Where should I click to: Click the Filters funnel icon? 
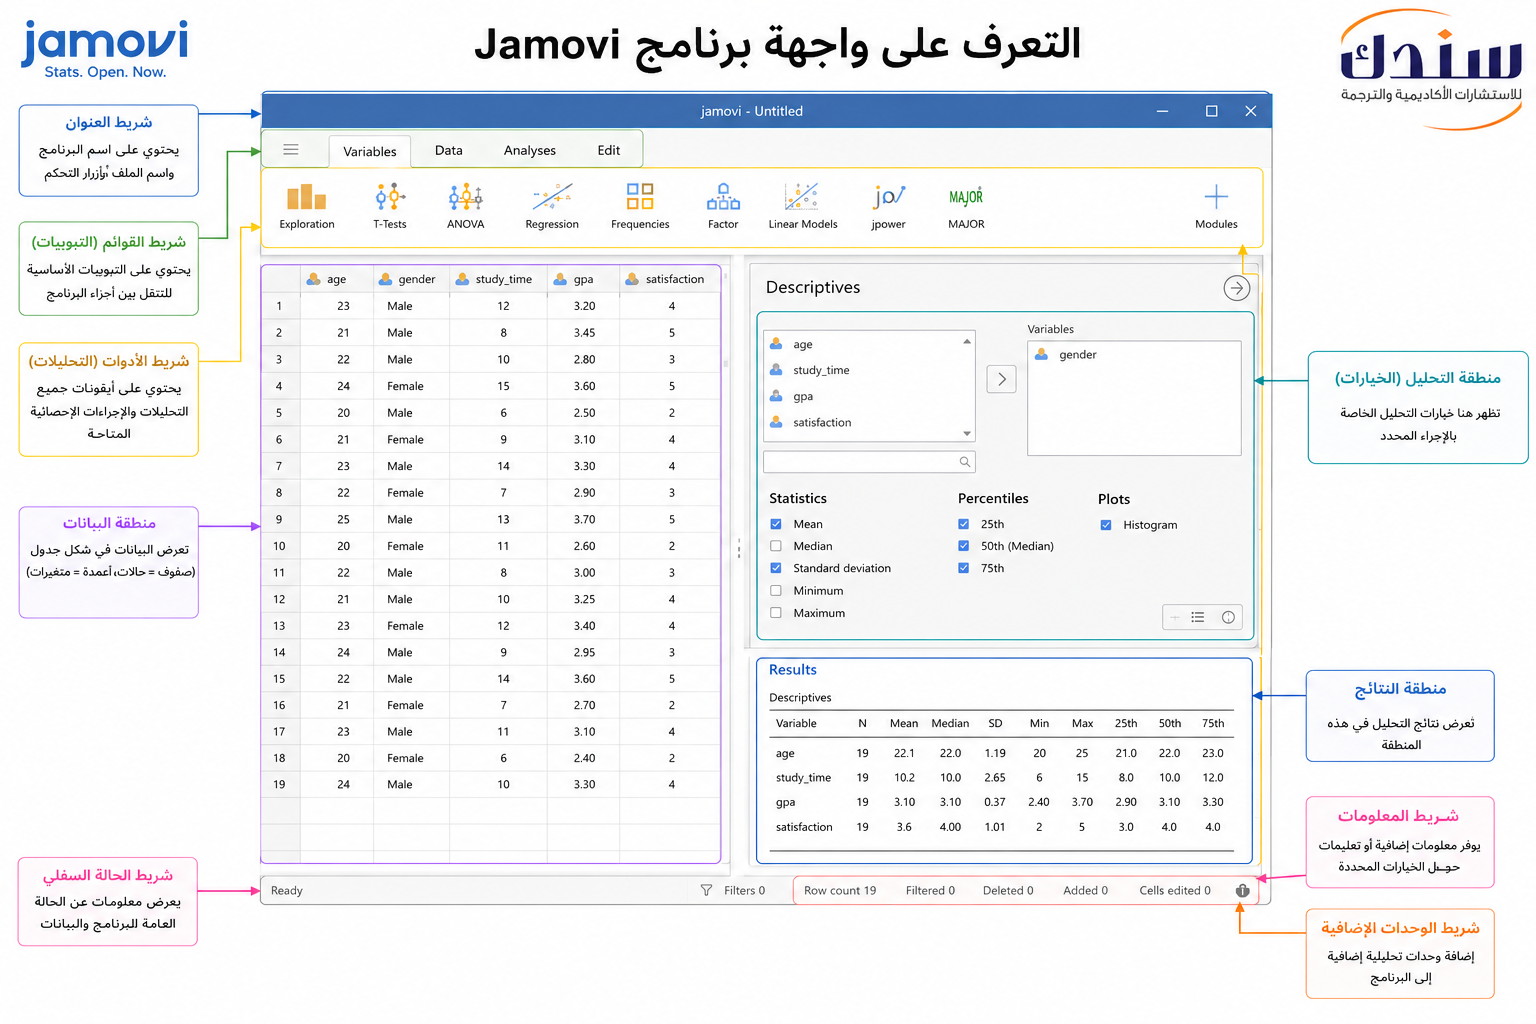pos(706,890)
